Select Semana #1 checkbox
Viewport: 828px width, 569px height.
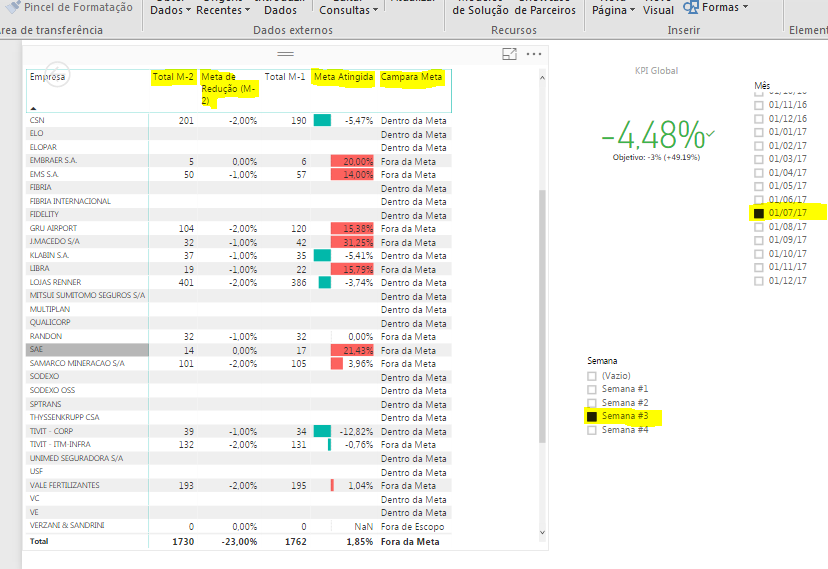[592, 390]
